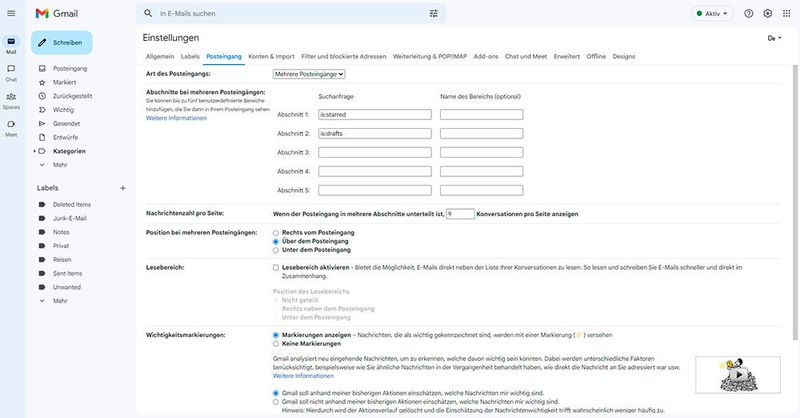The width and height of the screenshot is (800, 418).
Task: Open Weitere Informationen link under Abschnitte
Action: pyautogui.click(x=177, y=118)
